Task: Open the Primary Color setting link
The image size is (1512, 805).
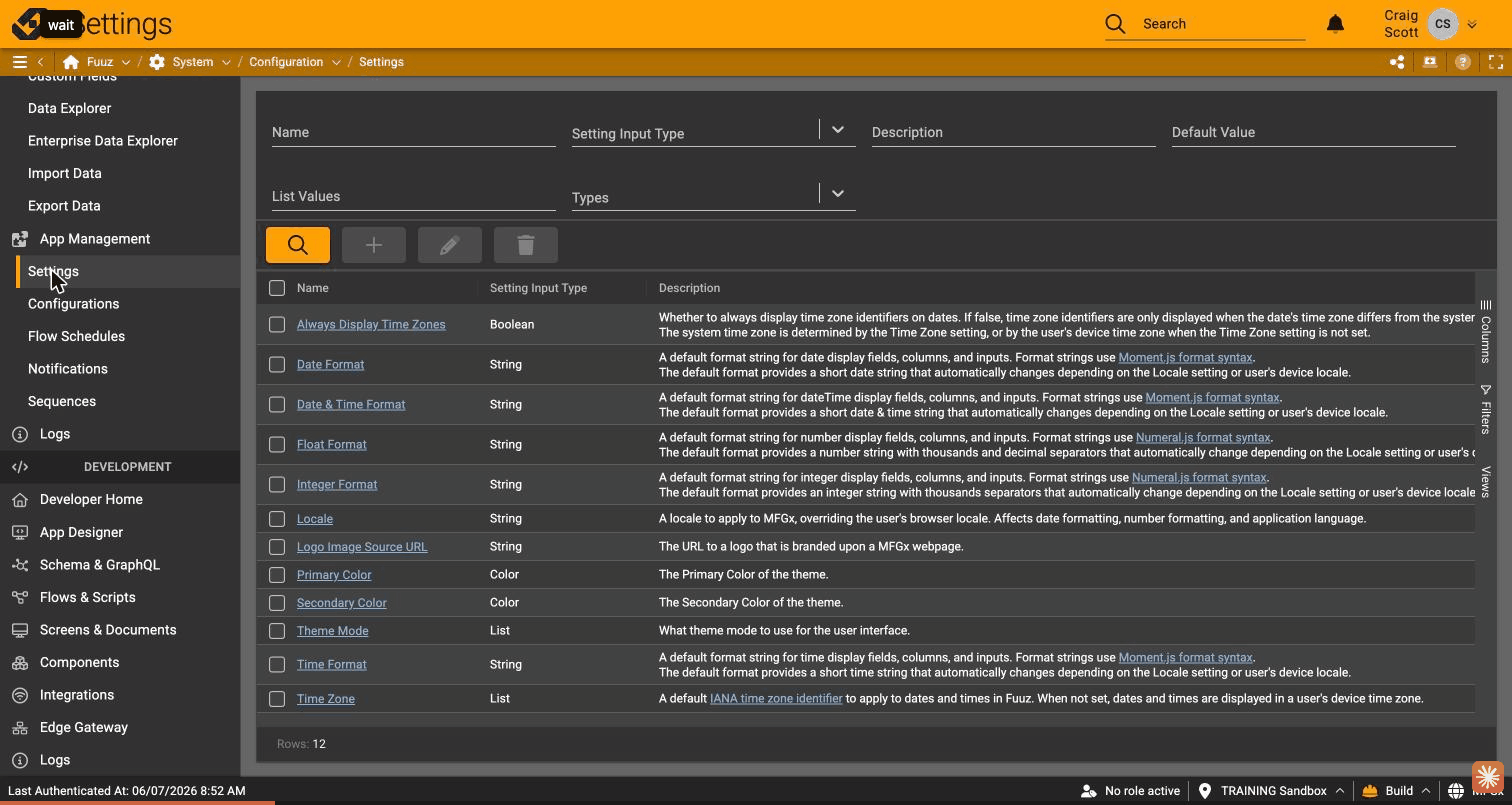Action: (334, 575)
